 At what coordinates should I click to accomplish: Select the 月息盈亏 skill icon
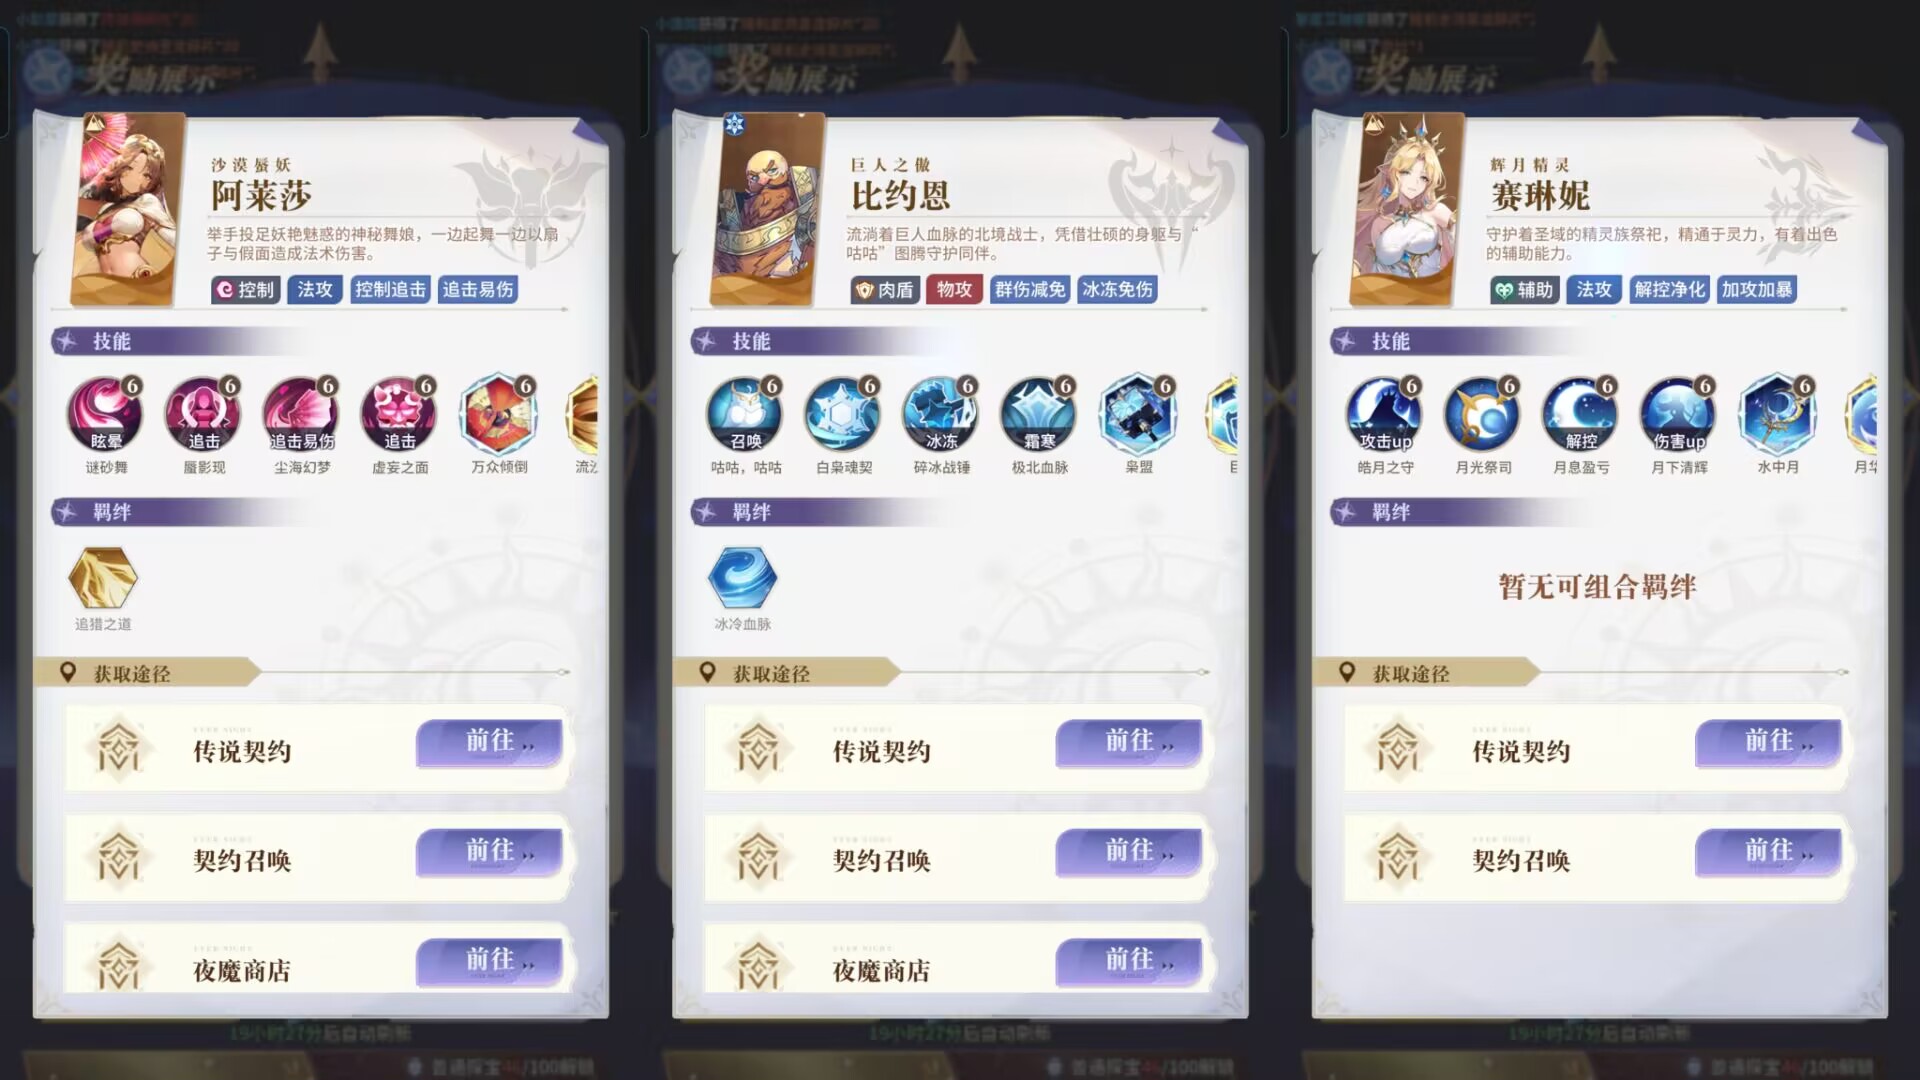pos(1580,413)
